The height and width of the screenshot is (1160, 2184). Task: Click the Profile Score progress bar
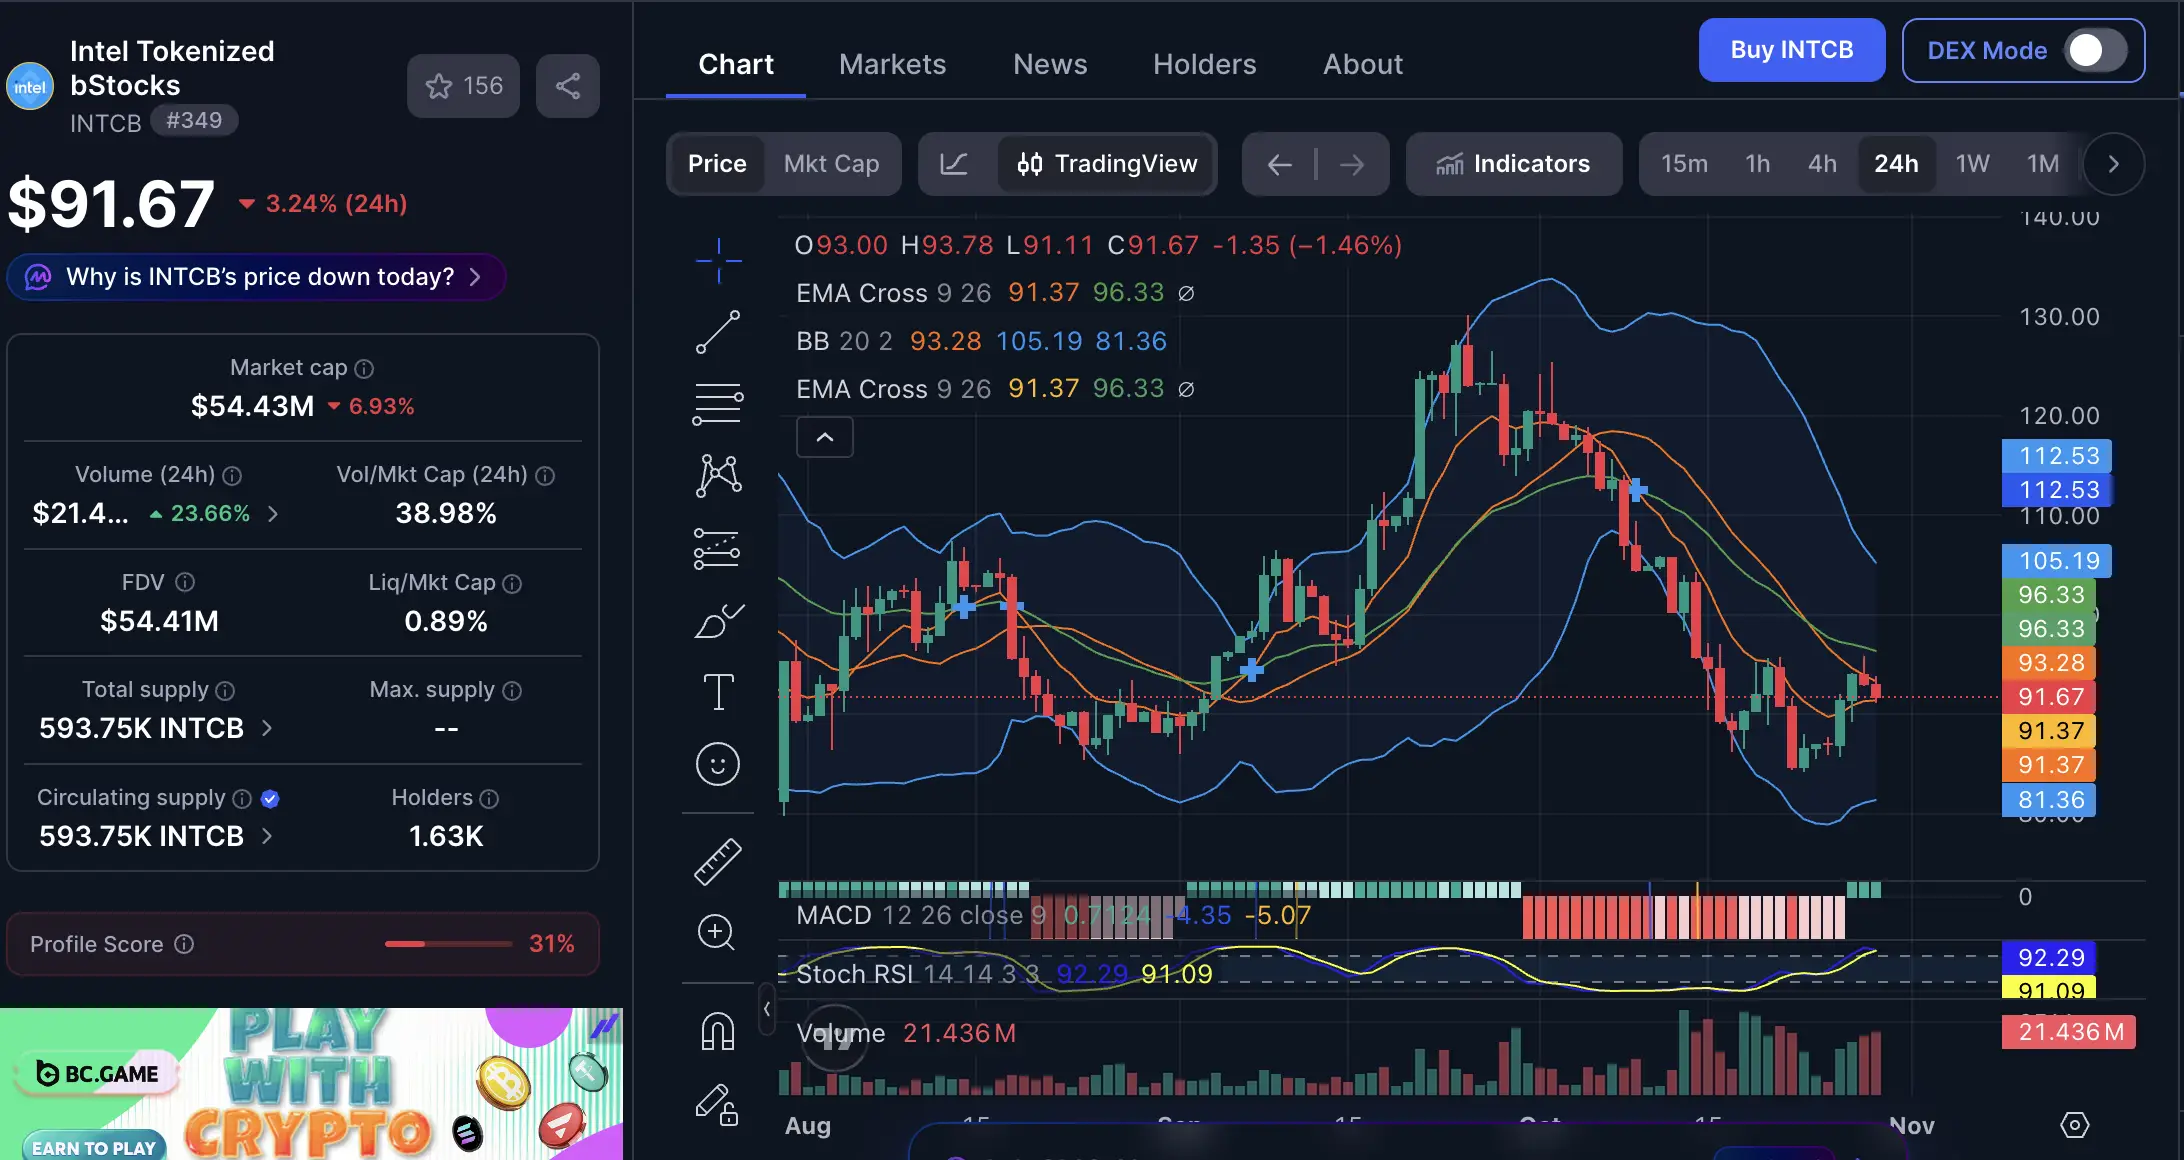pos(448,944)
